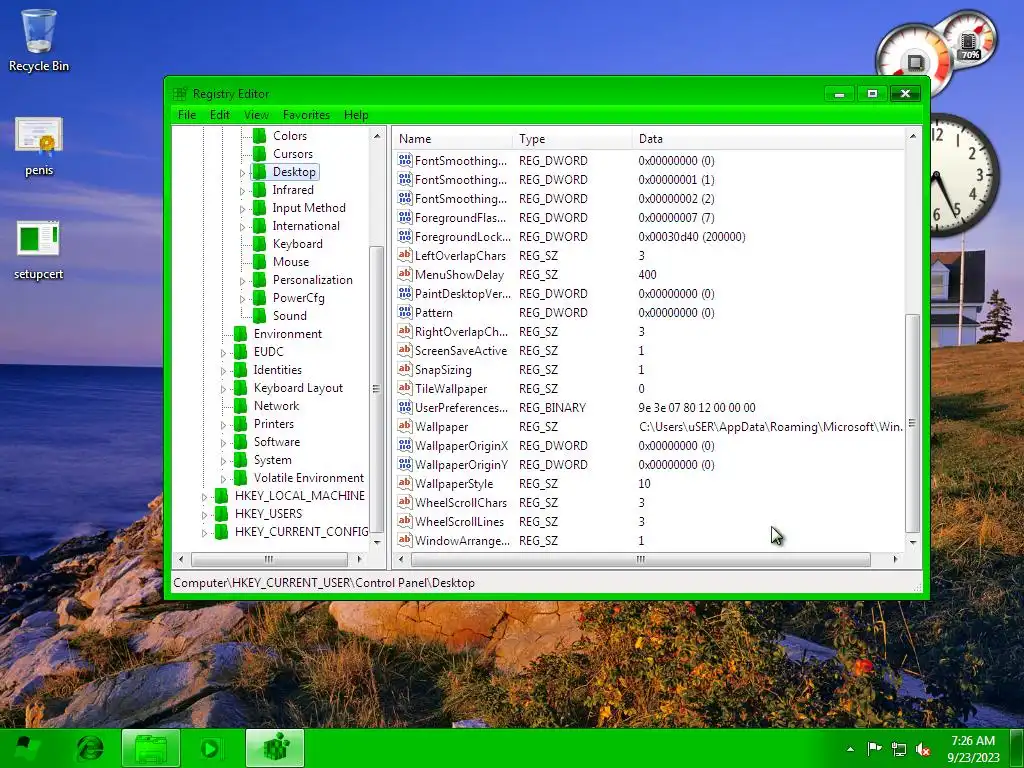Sort values by Type column header
1024x768 pixels.
tap(573, 138)
